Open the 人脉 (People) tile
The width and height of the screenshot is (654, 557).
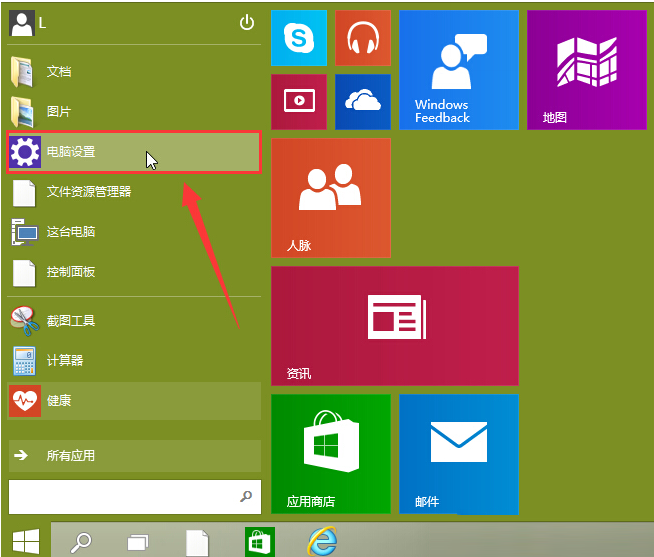point(330,197)
